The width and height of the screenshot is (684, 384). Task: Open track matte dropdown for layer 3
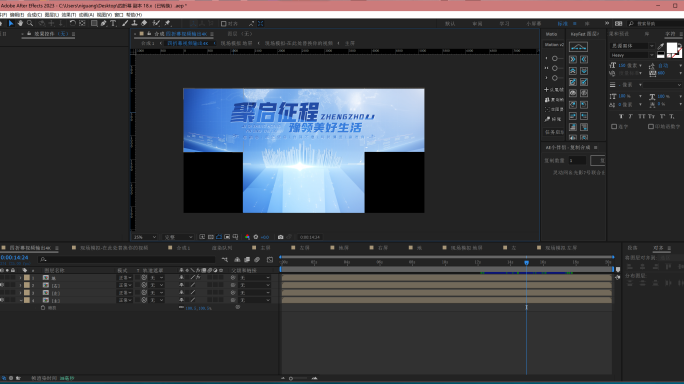156,293
